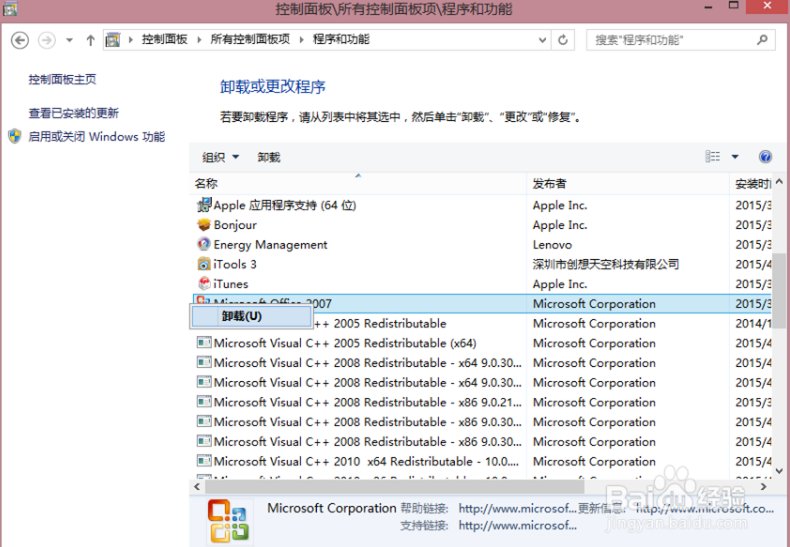
Task: Expand the chevron after 控制面板 breadcrumb
Action: [199, 40]
